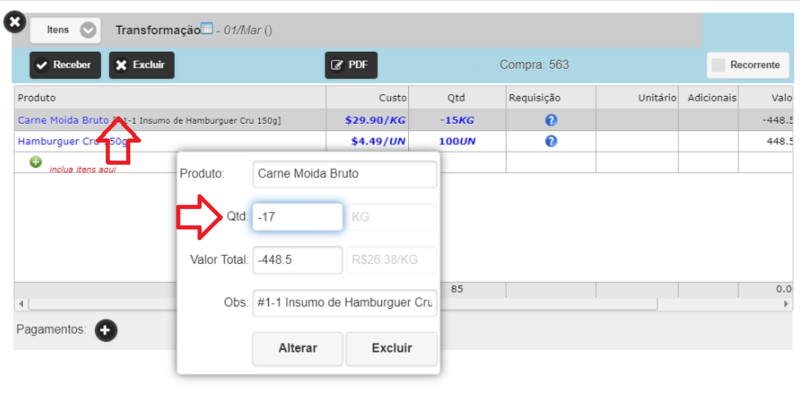800x395 pixels.
Task: Click the -15KG quantity cell
Action: coord(457,120)
